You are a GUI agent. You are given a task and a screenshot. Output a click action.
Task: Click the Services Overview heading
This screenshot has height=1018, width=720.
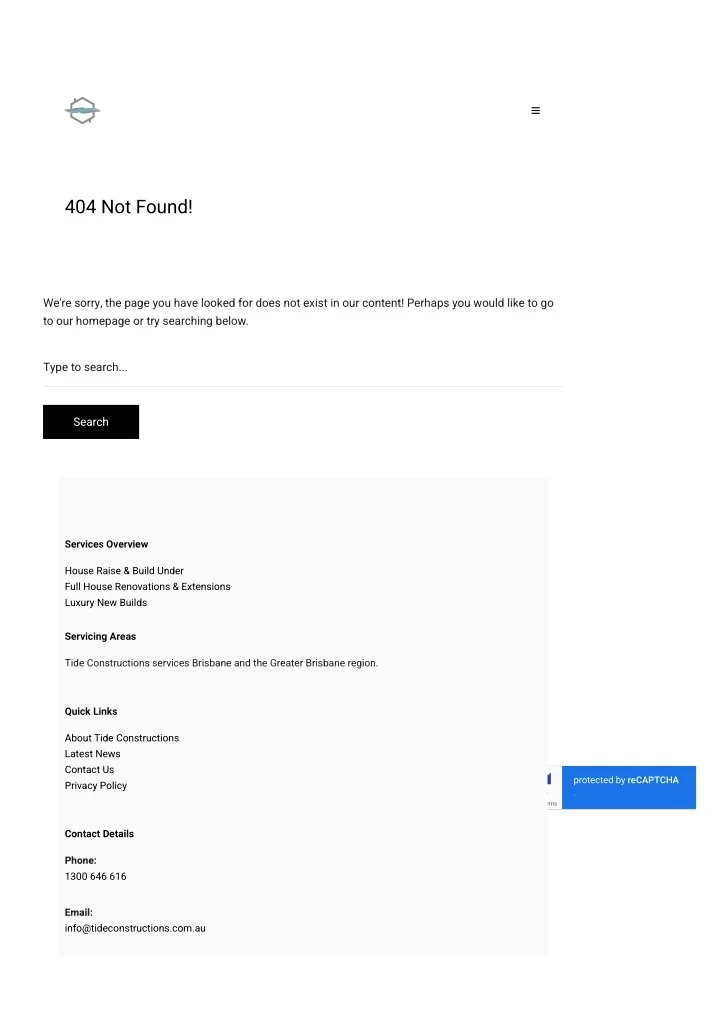click(x=106, y=545)
